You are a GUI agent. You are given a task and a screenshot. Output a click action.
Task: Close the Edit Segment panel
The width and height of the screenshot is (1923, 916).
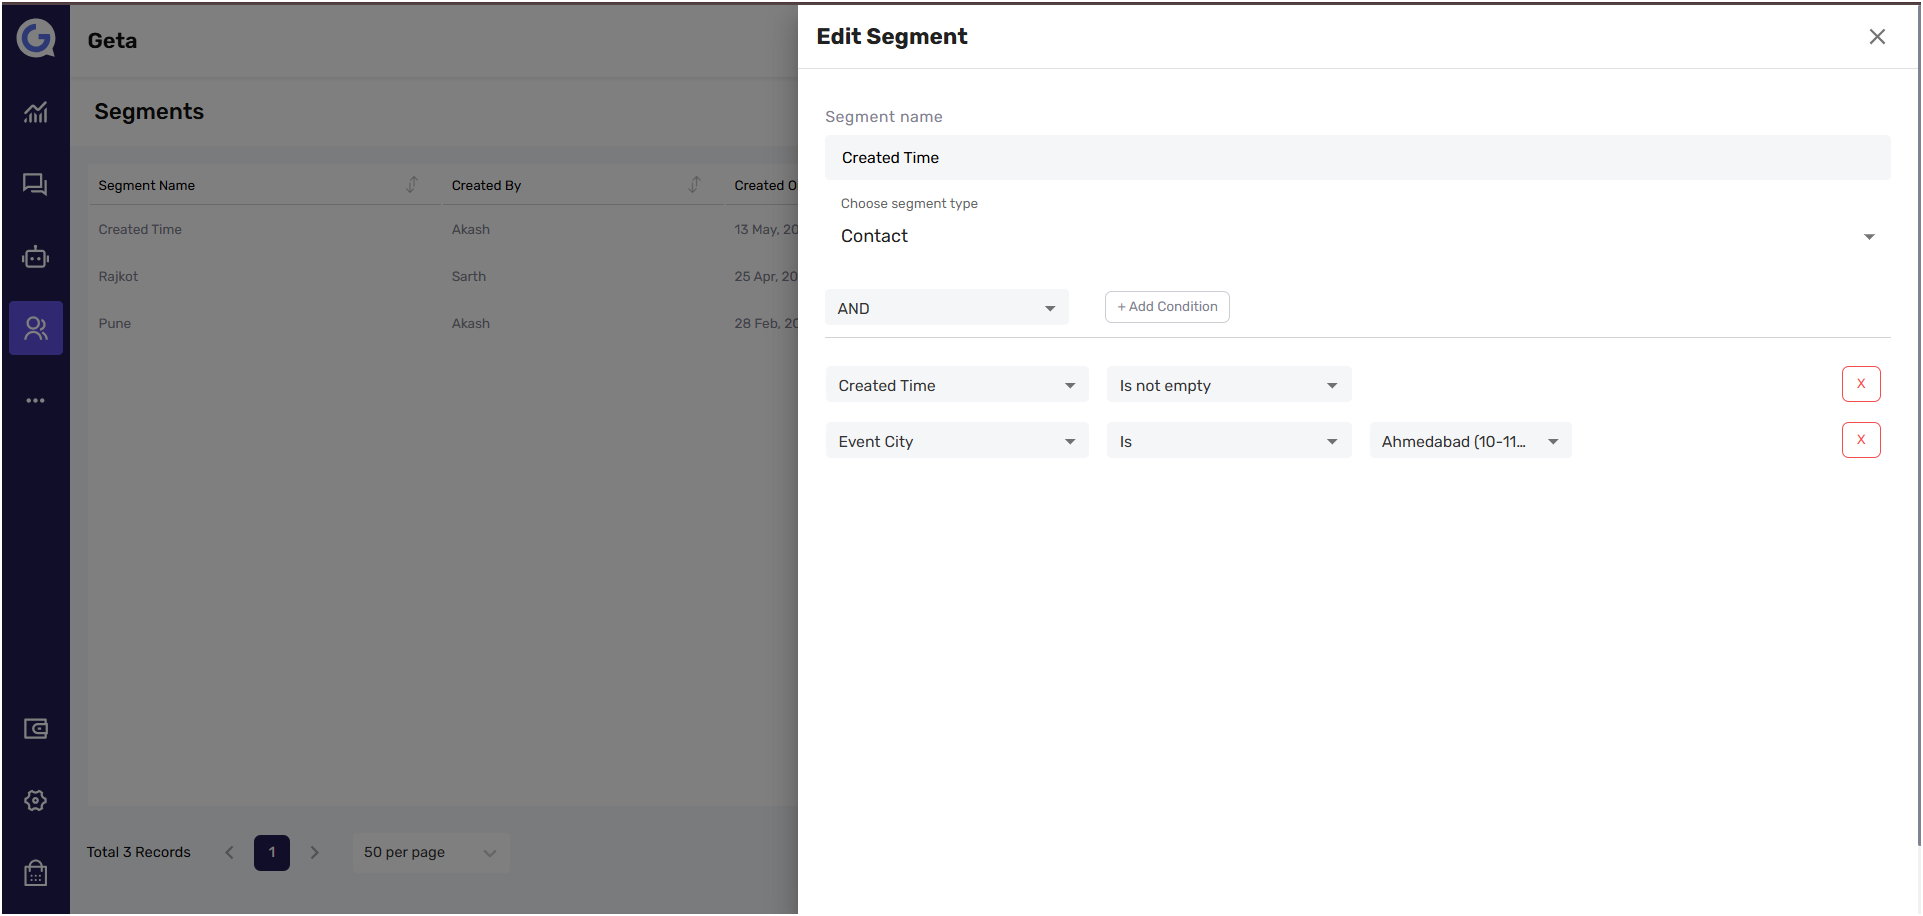(x=1877, y=37)
